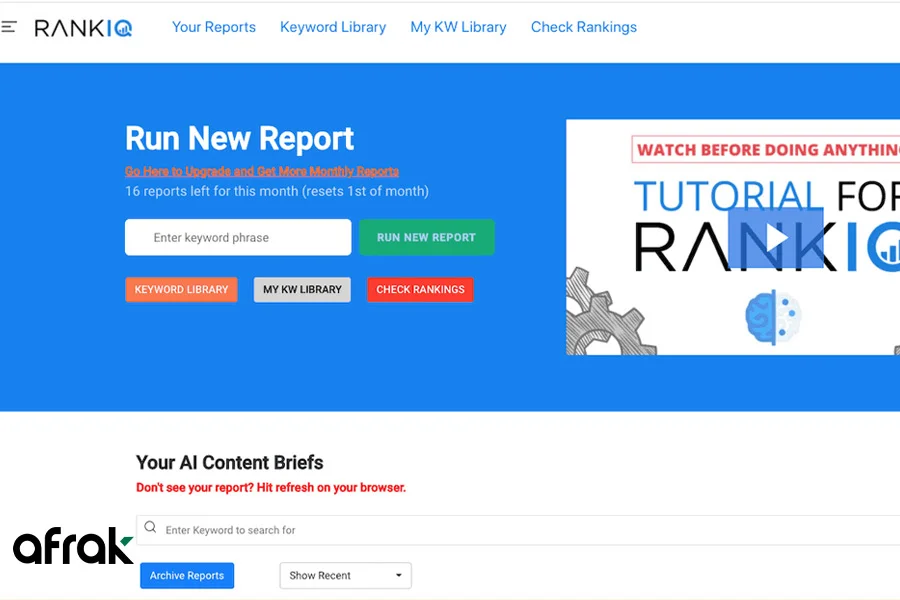Image resolution: width=900 pixels, height=600 pixels.
Task: Focus the Enter keyword phrase field
Action: pyautogui.click(x=238, y=237)
